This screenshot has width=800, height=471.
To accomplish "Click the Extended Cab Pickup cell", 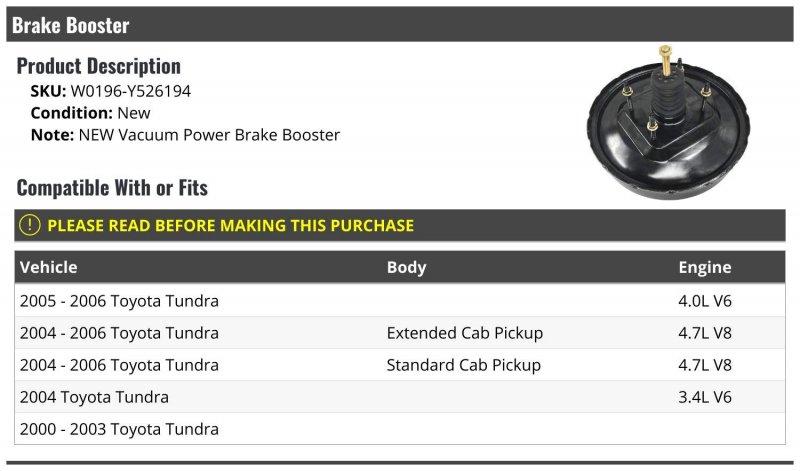I will point(465,333).
